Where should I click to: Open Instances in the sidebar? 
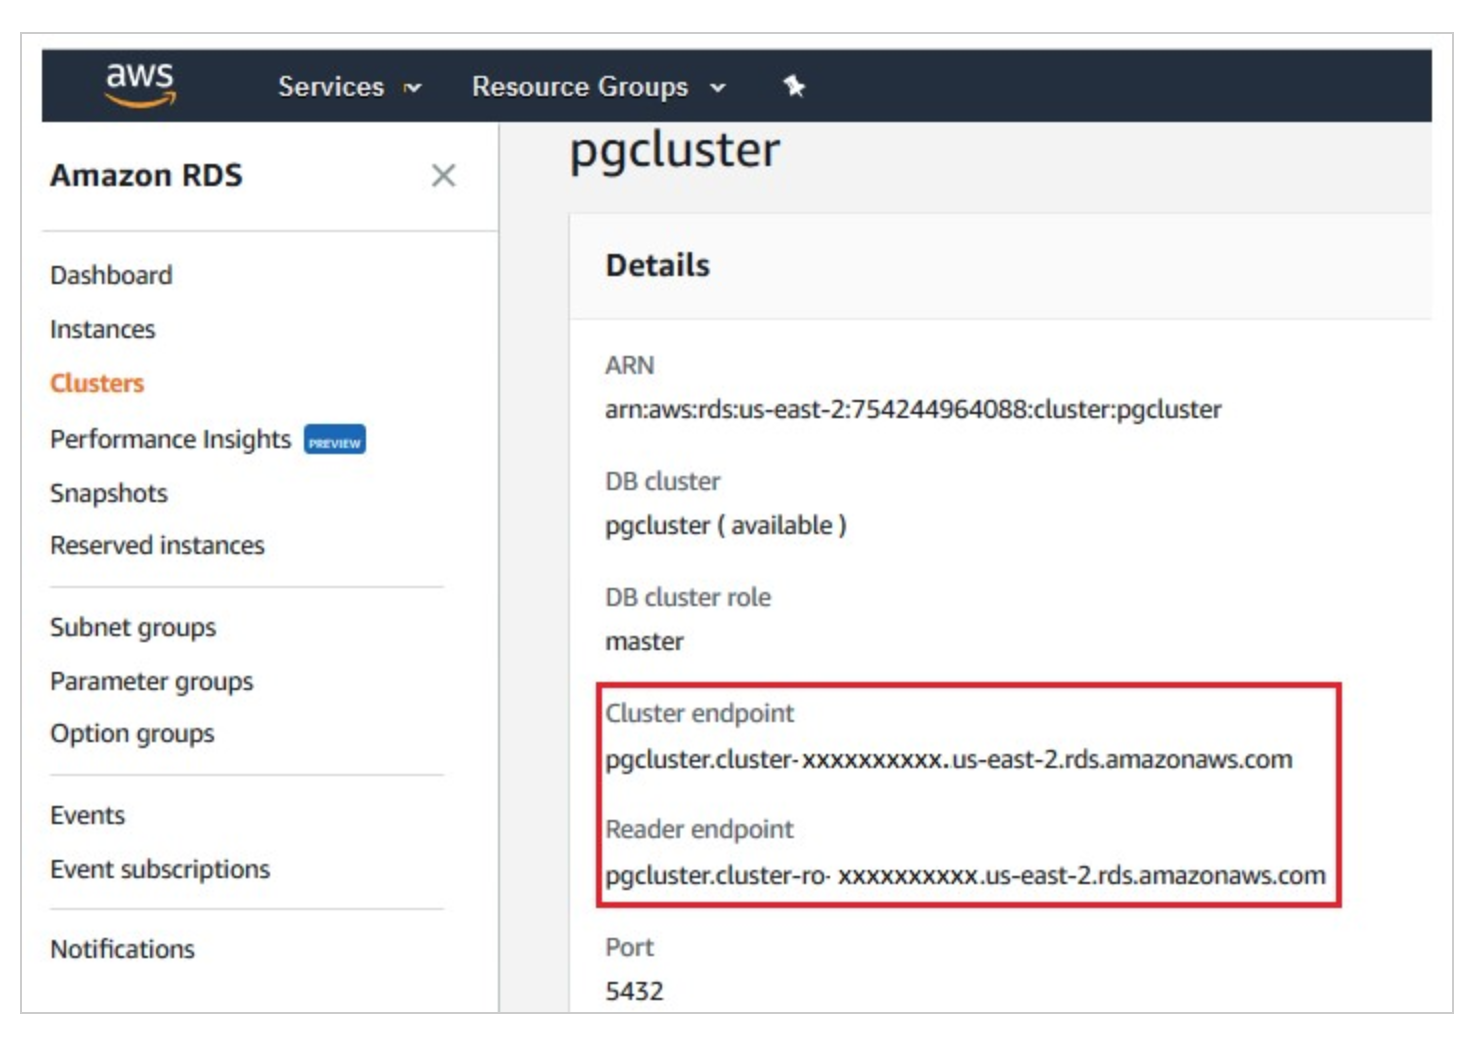(x=103, y=329)
